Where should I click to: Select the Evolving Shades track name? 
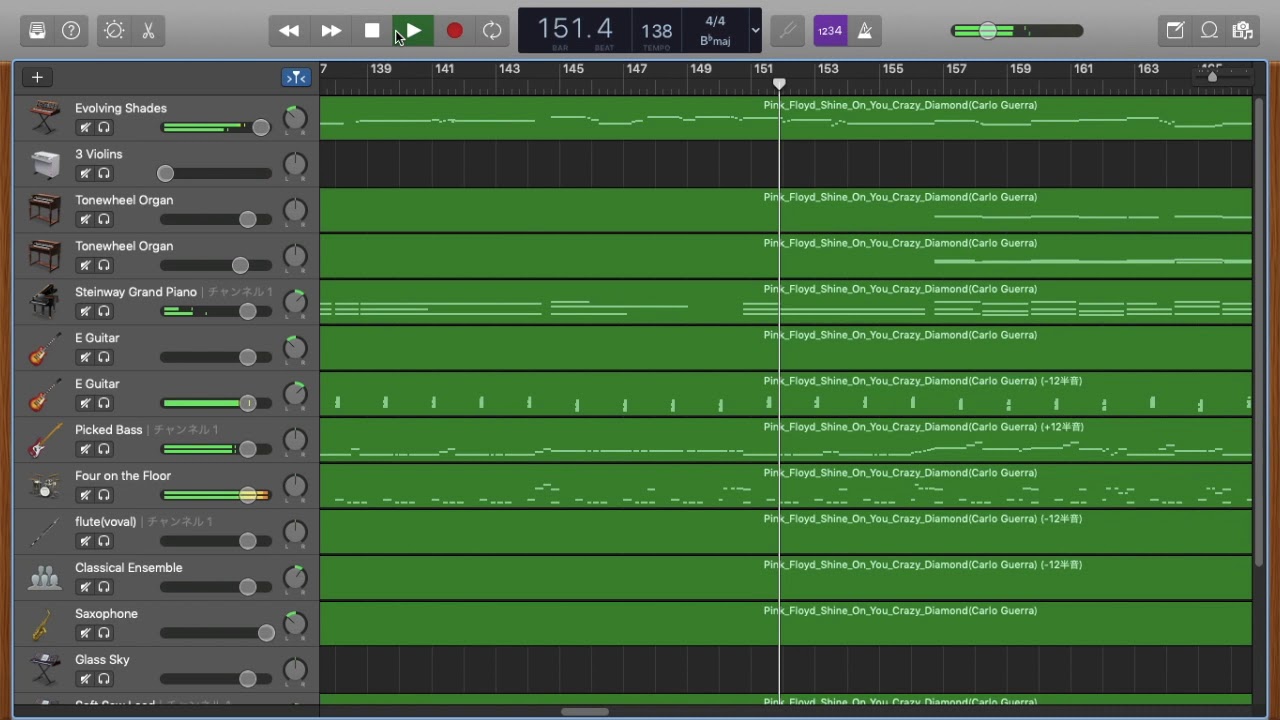(x=121, y=108)
